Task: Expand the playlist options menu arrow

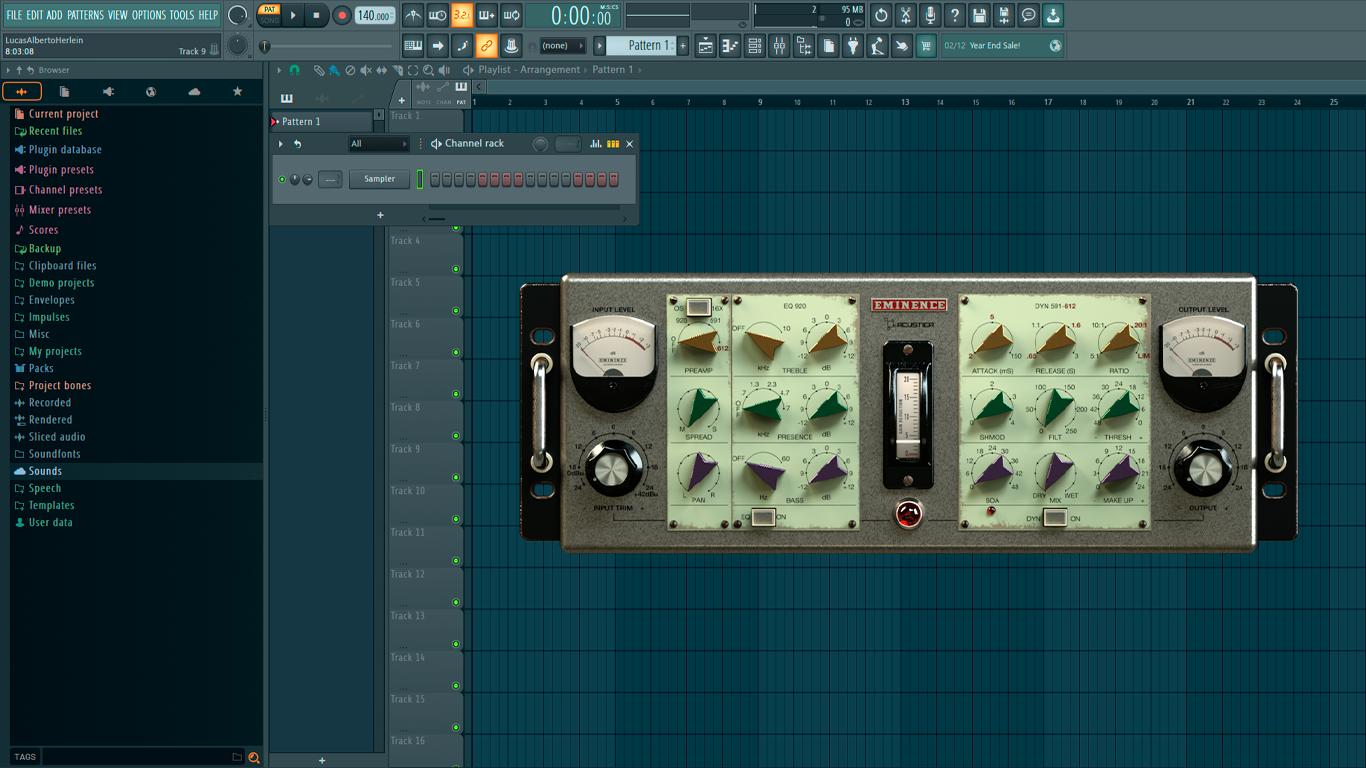Action: 280,70
